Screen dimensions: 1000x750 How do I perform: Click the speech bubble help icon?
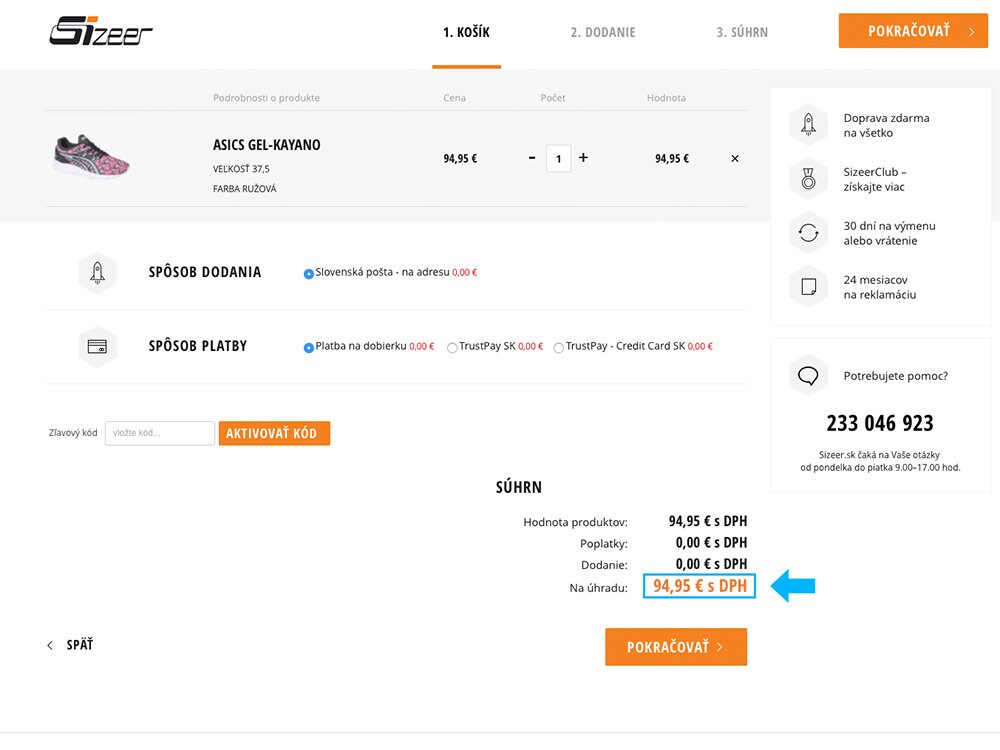click(808, 376)
